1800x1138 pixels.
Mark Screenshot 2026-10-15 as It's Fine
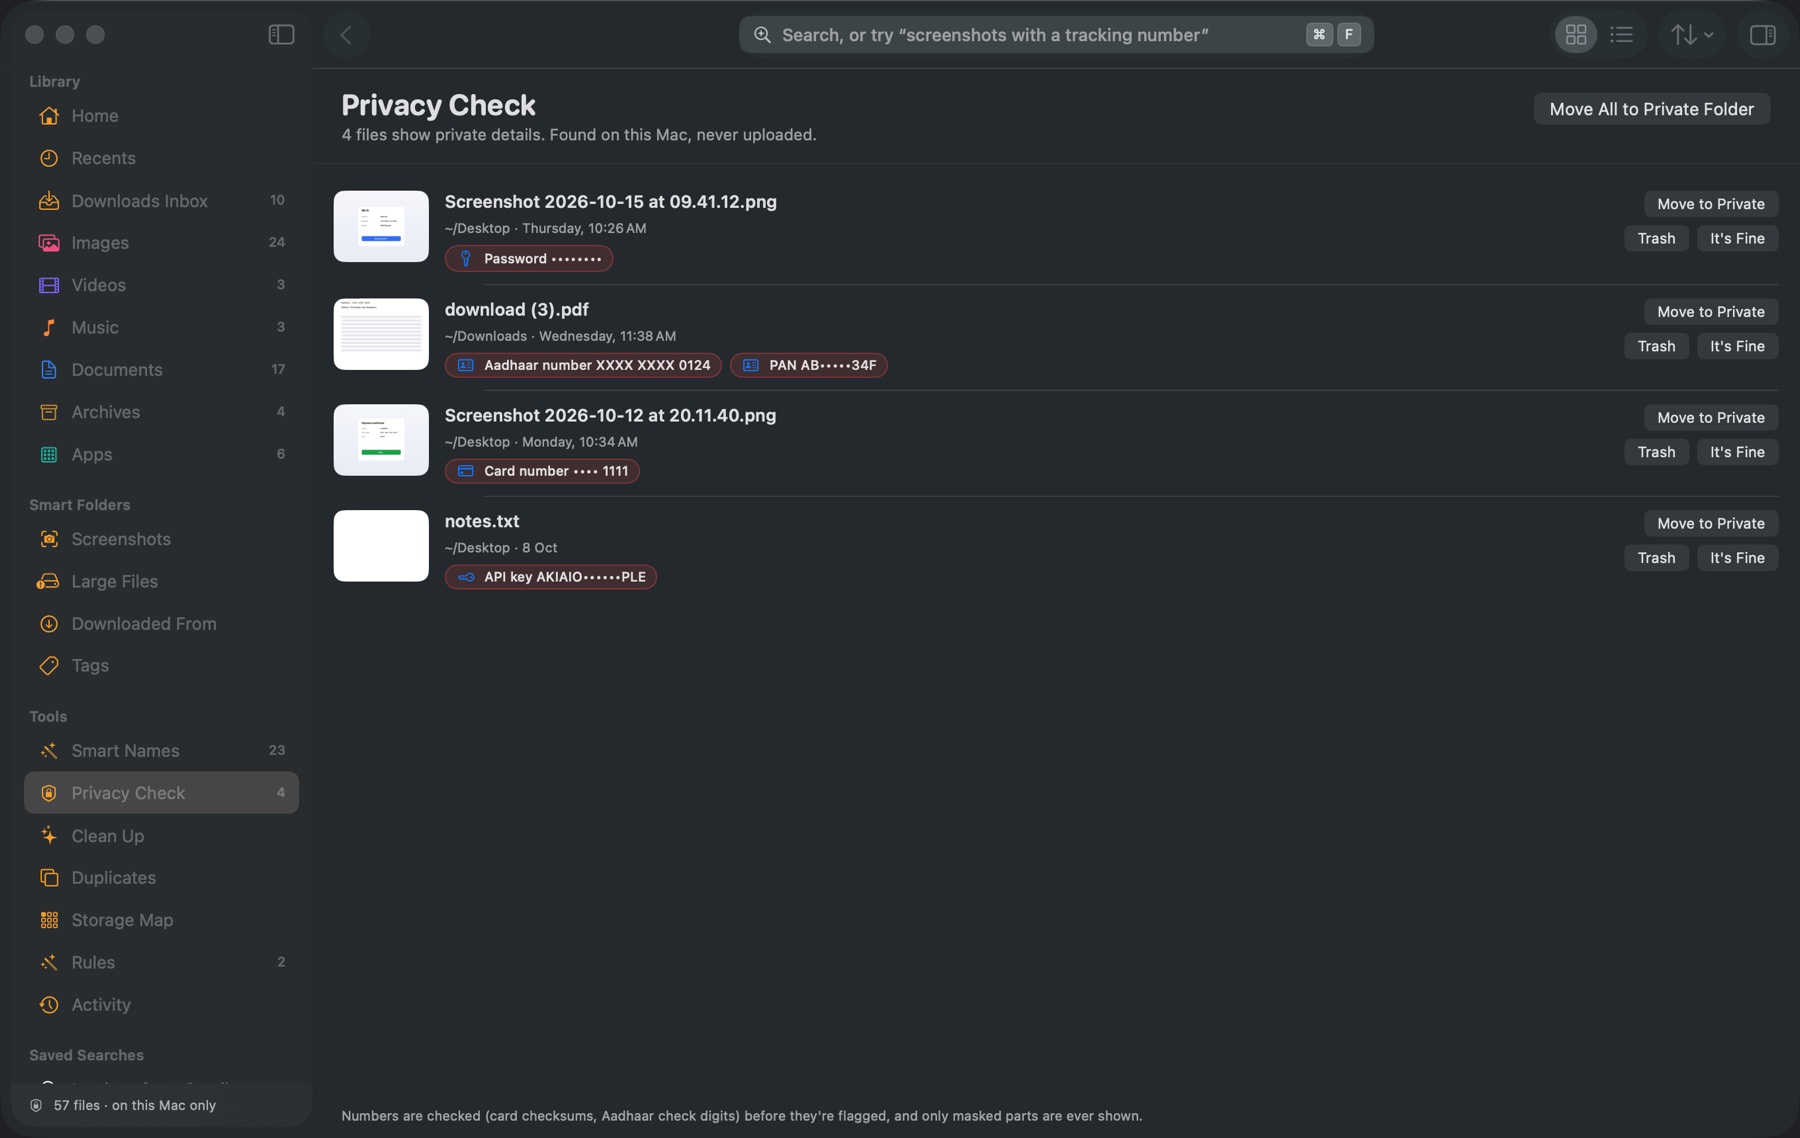click(1737, 238)
